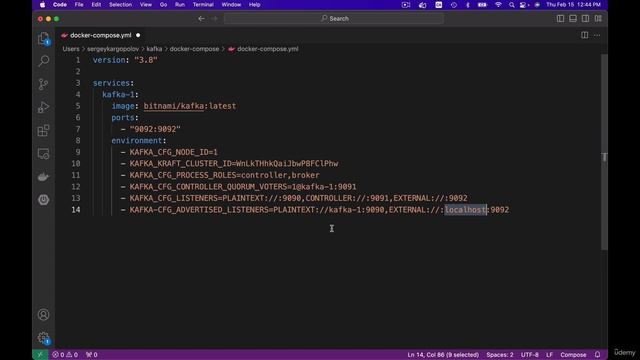Image resolution: width=640 pixels, height=360 pixels.
Task: Open the Help menu
Action: coord(254,4)
